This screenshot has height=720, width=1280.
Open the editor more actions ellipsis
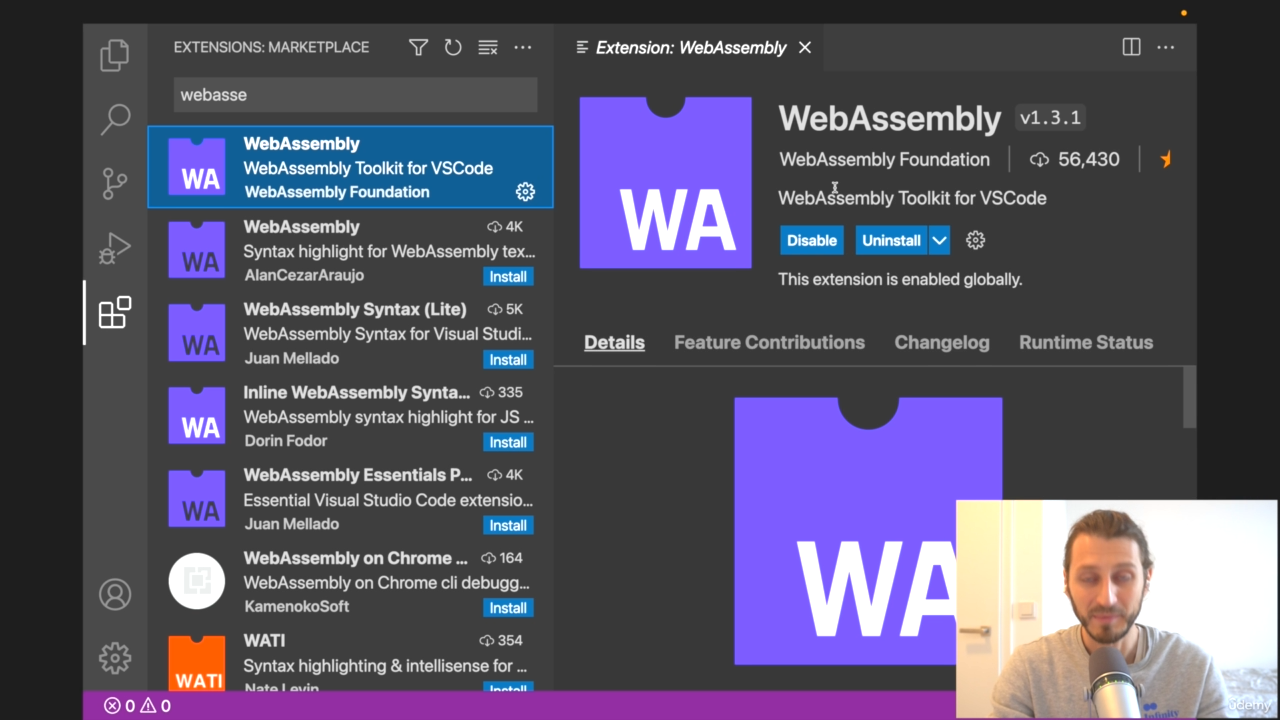1166,47
